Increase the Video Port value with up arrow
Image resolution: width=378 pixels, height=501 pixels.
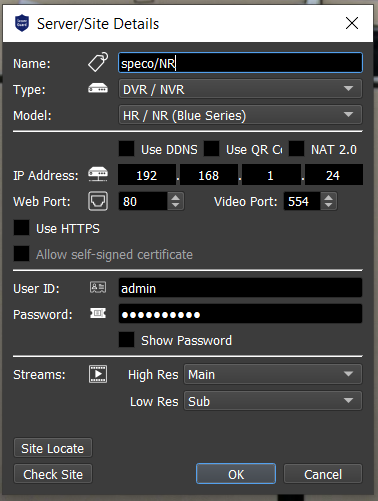click(328, 197)
